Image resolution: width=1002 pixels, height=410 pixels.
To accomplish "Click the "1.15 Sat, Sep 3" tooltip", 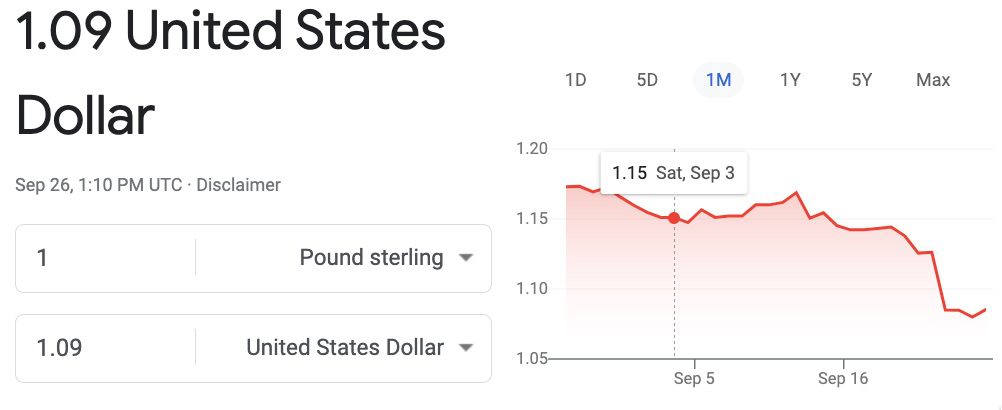I will [x=673, y=173].
